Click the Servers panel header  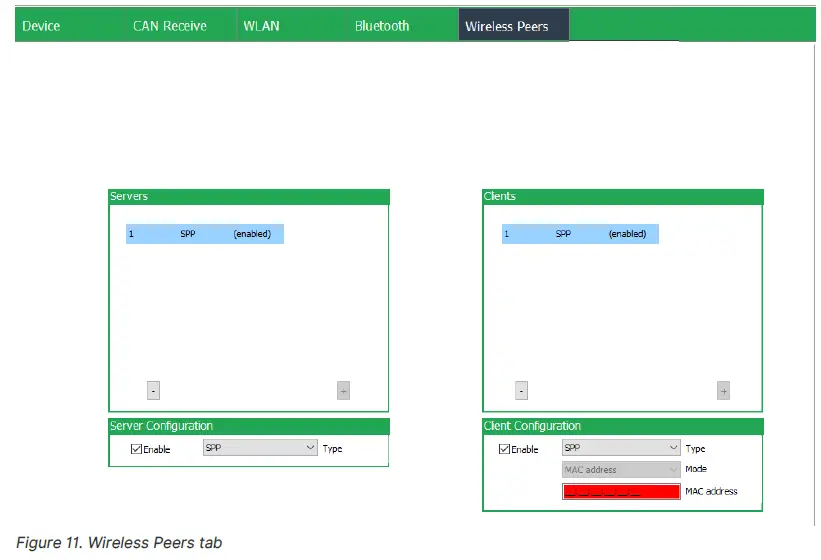click(x=248, y=197)
